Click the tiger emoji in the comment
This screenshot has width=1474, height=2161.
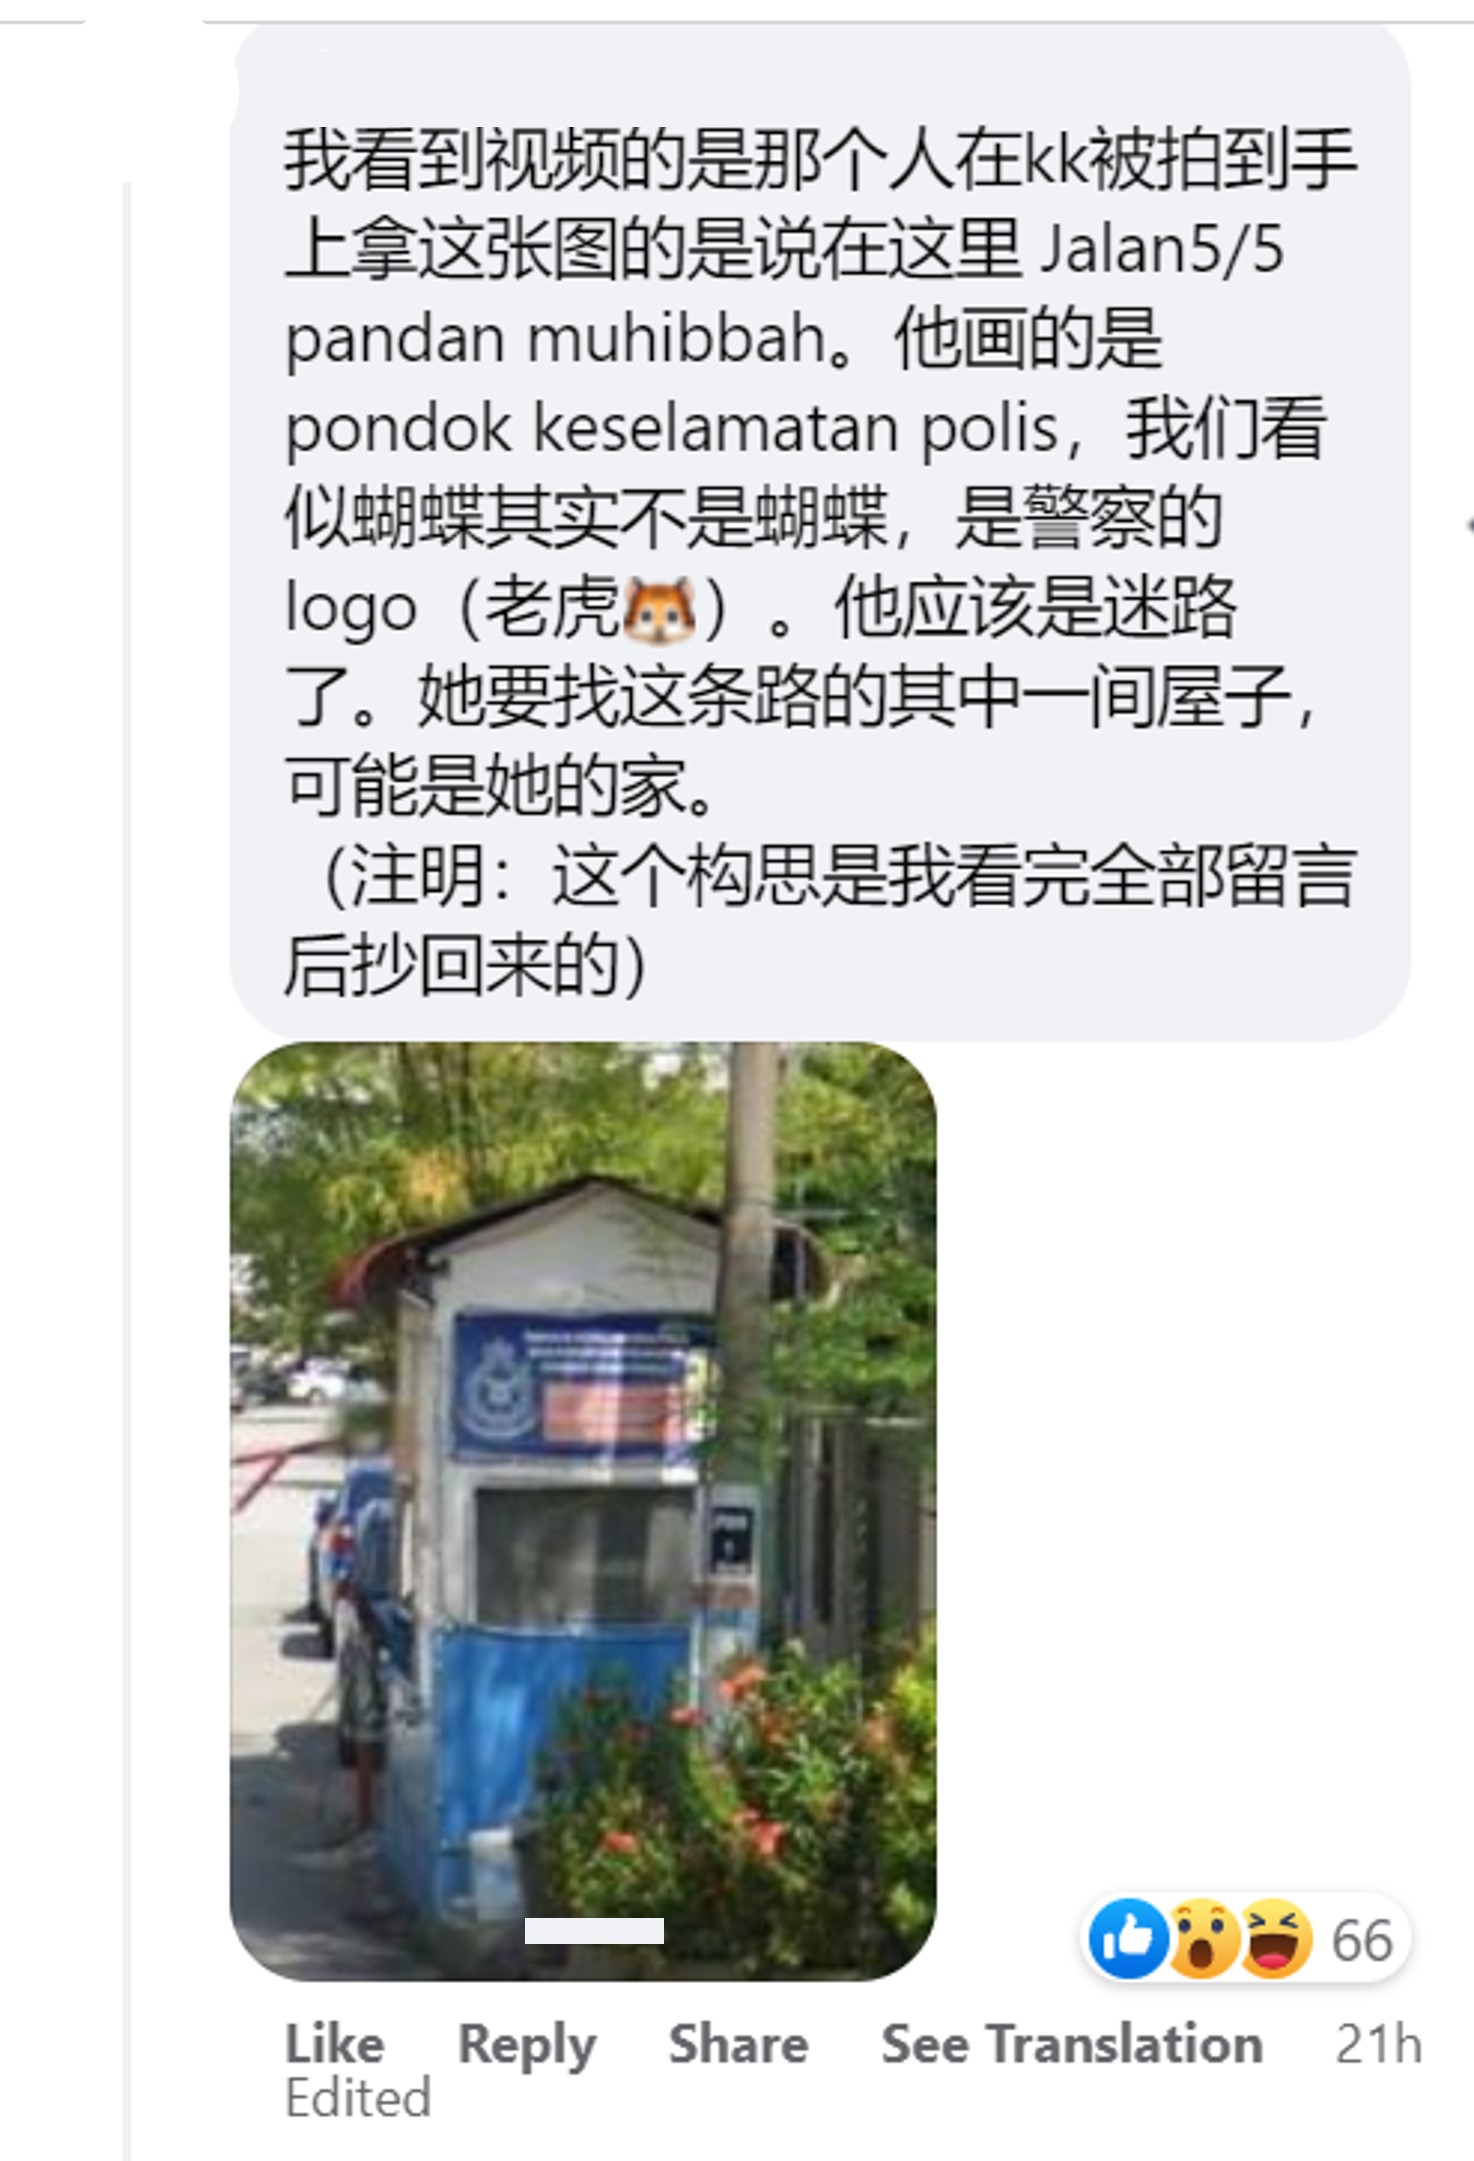pyautogui.click(x=659, y=609)
